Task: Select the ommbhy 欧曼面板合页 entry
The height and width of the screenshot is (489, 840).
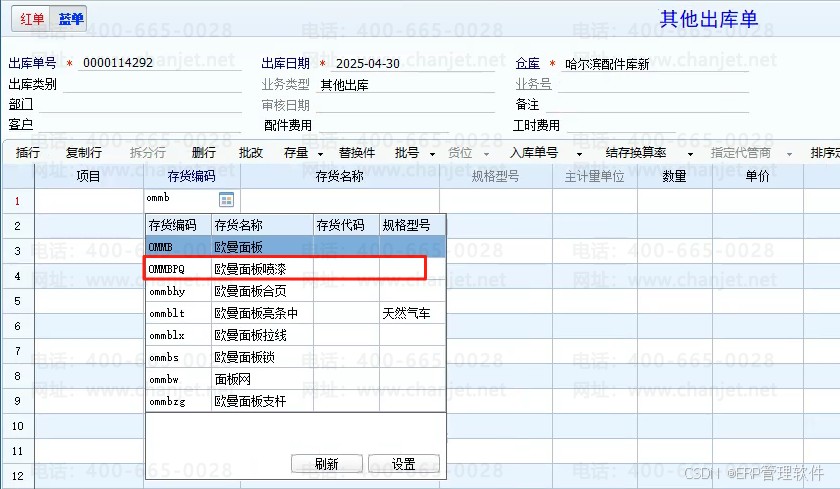Action: 296,291
